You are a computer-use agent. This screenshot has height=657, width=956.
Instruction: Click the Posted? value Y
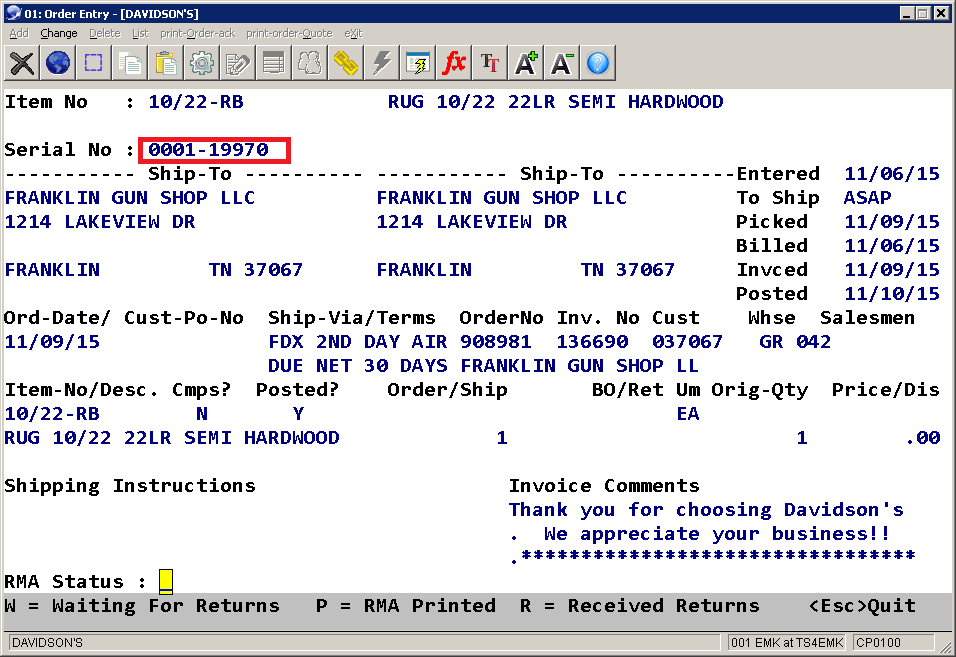click(298, 414)
